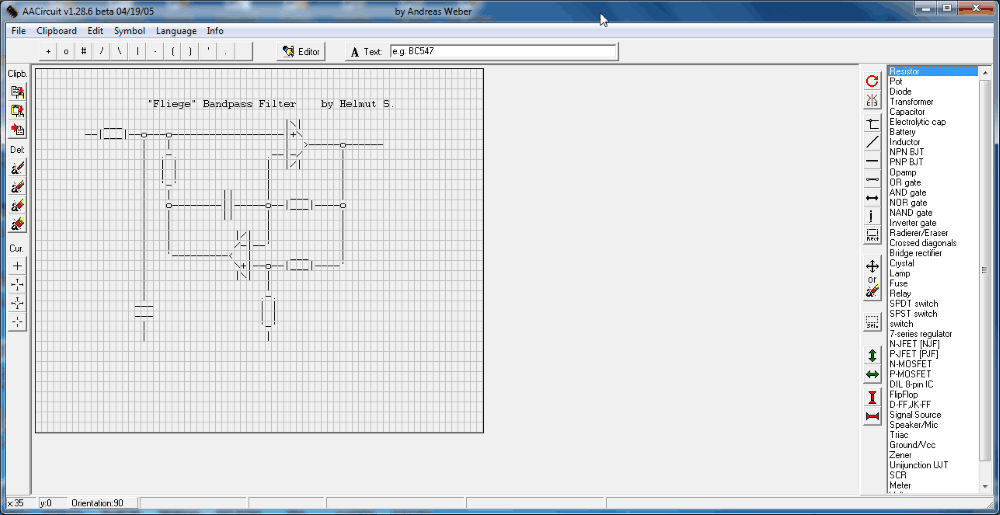The width and height of the screenshot is (1000, 515).
Task: Open the Edit menu
Action: pyautogui.click(x=95, y=31)
